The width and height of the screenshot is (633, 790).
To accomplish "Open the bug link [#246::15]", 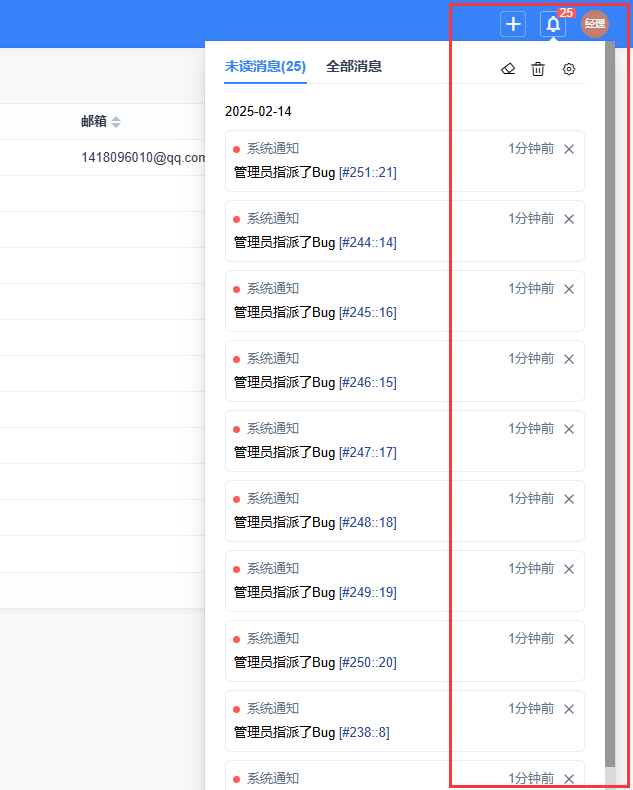I will coord(367,383).
